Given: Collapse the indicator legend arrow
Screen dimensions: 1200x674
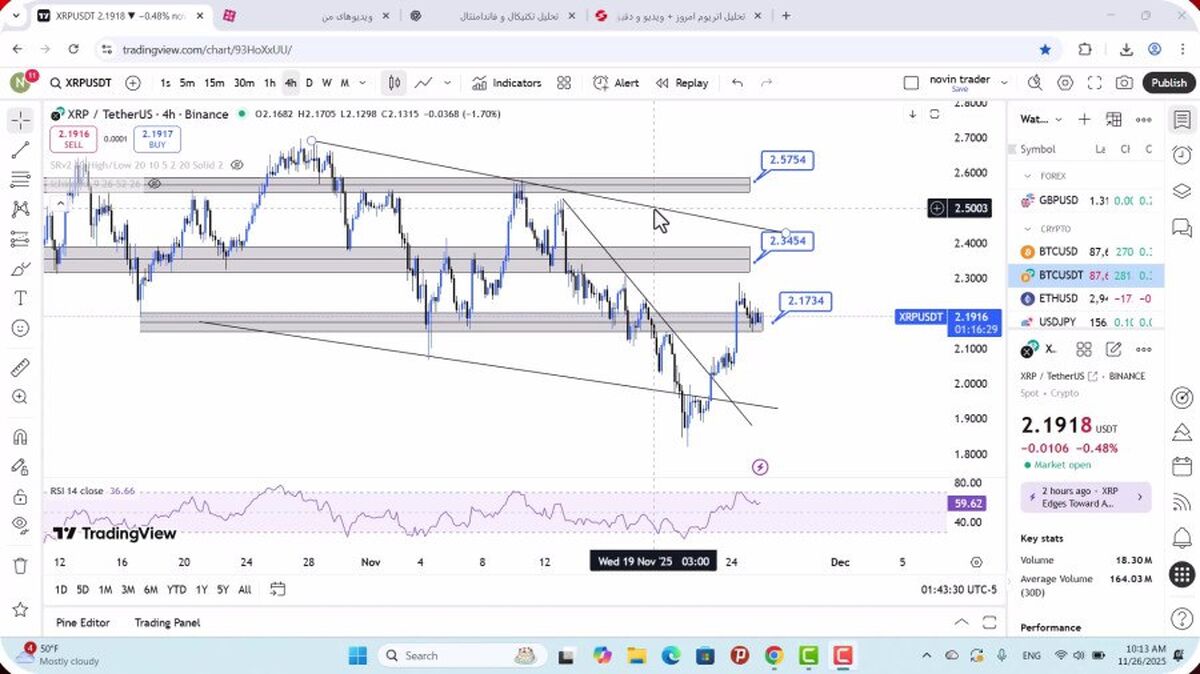Looking at the screenshot, I should tap(59, 203).
